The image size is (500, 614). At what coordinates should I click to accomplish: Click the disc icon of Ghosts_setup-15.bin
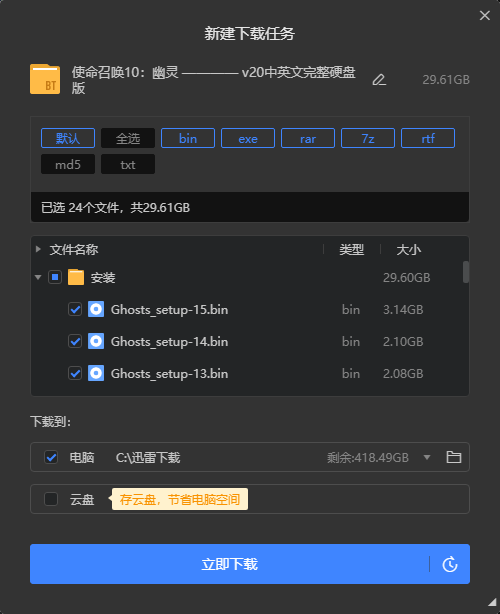(96, 309)
